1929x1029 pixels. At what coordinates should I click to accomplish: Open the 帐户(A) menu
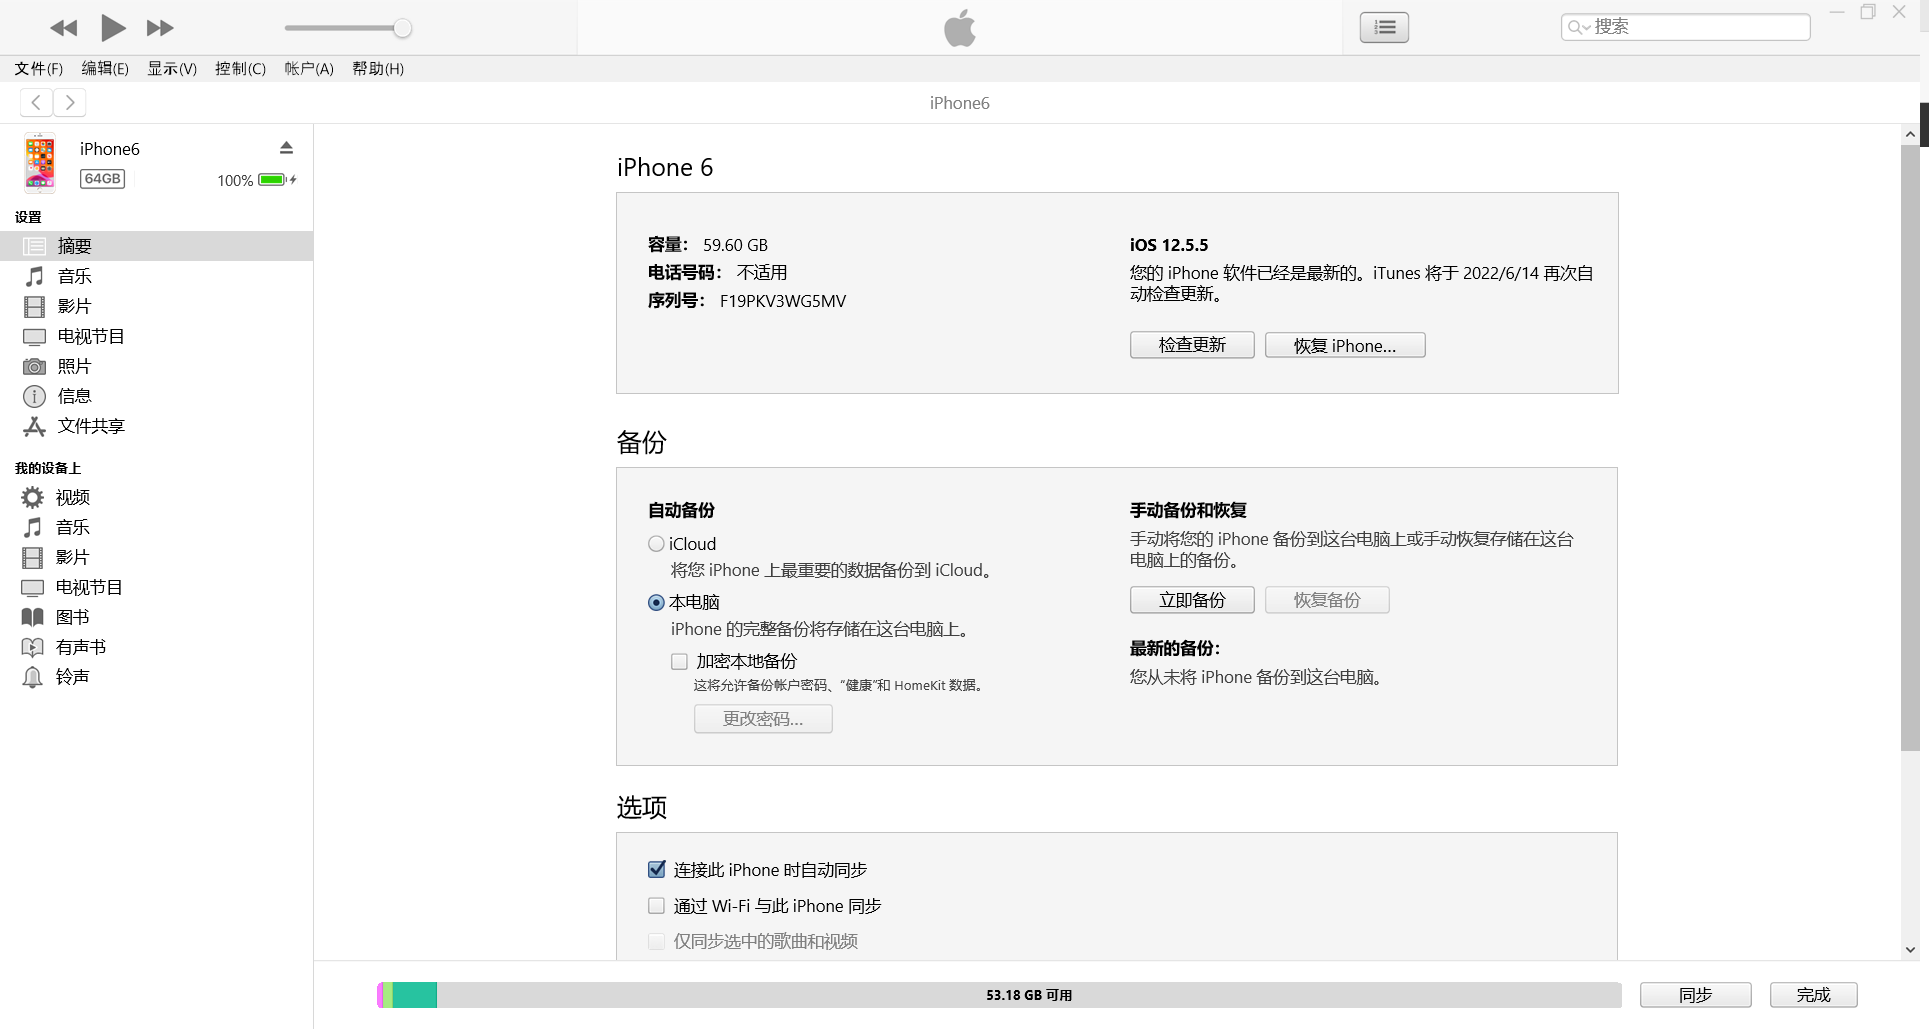tap(308, 68)
